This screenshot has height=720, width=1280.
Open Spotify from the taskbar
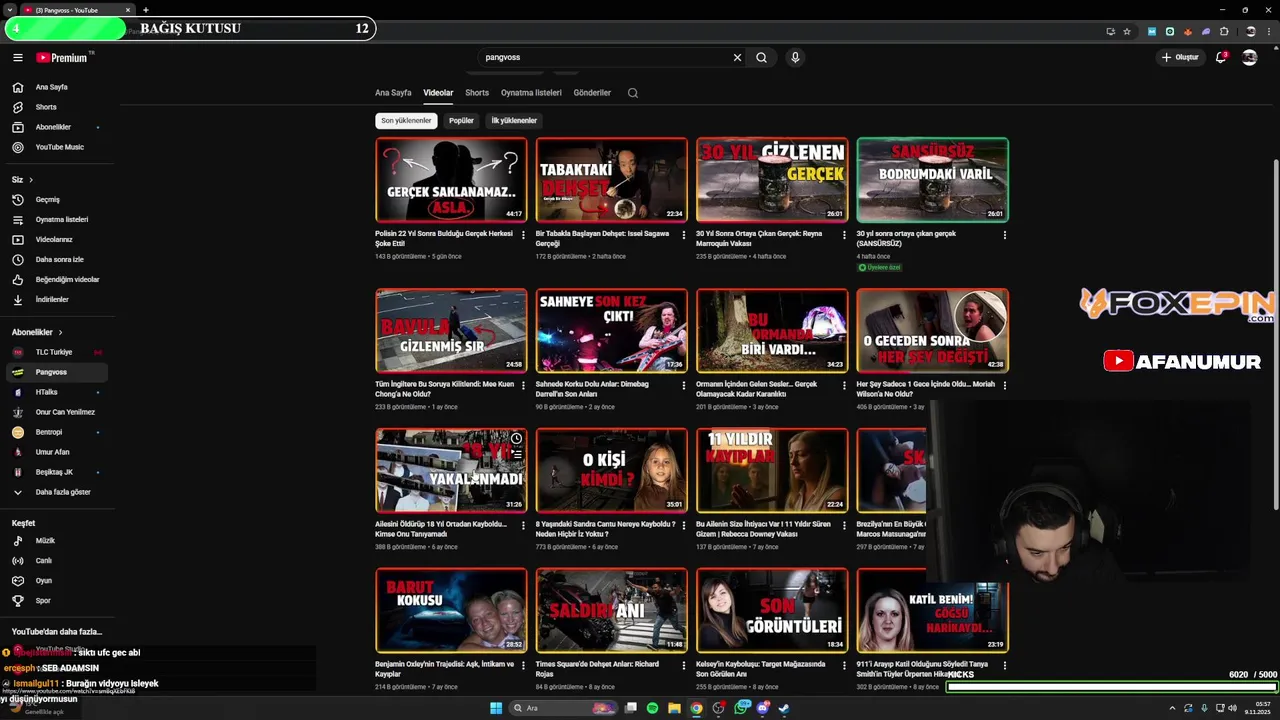[652, 708]
